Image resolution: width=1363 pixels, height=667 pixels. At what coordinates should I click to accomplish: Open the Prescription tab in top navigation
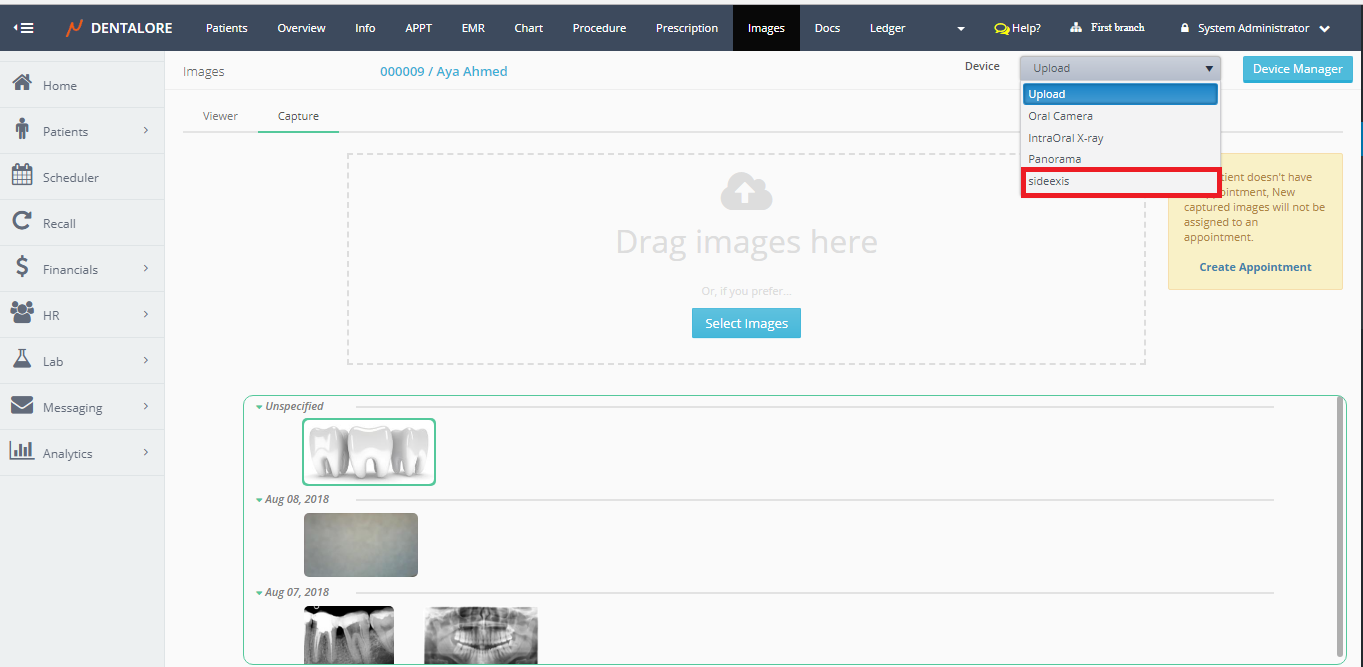(686, 28)
